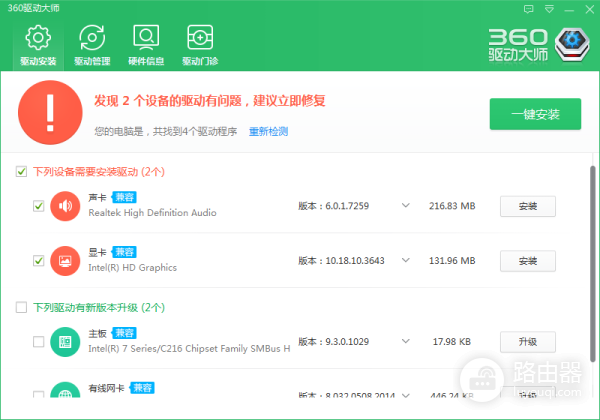Click the vertical scrollbar of driver list
The width and height of the screenshot is (600, 420).
592,264
